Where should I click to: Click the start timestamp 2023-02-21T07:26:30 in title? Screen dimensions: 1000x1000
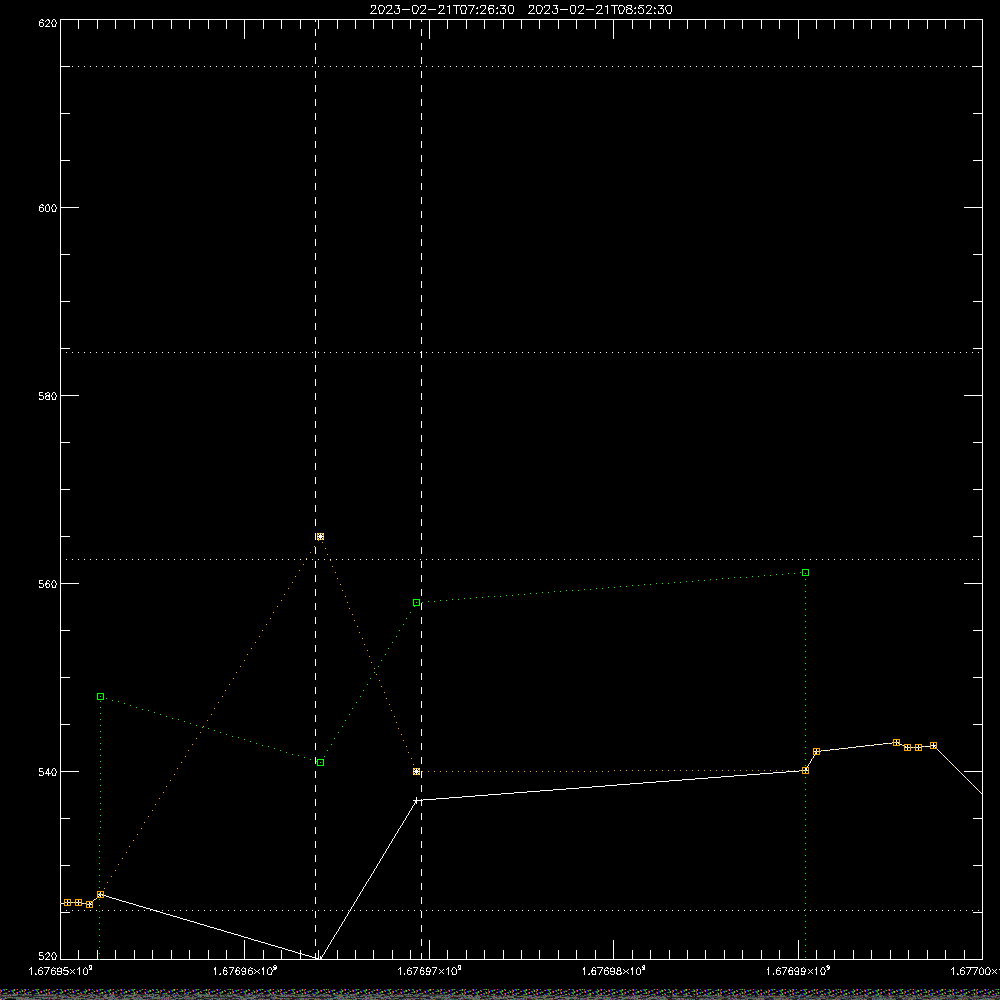(x=442, y=10)
